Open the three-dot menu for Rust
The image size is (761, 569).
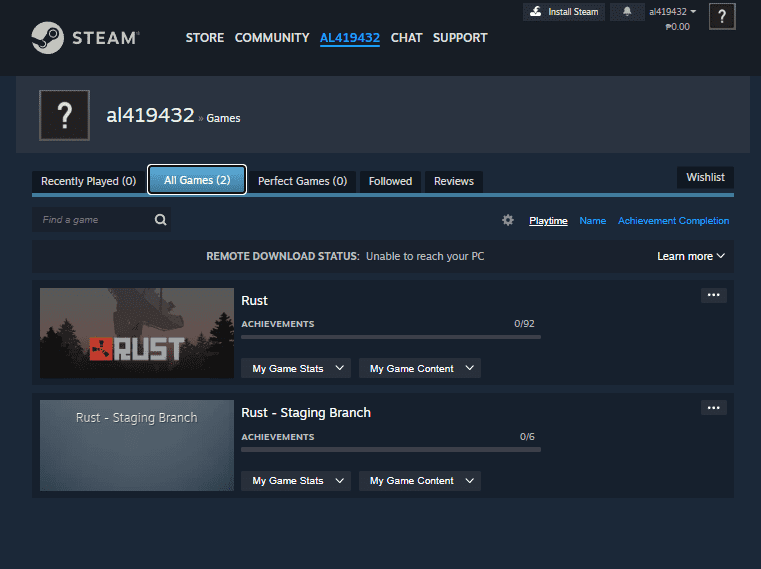[x=713, y=295]
